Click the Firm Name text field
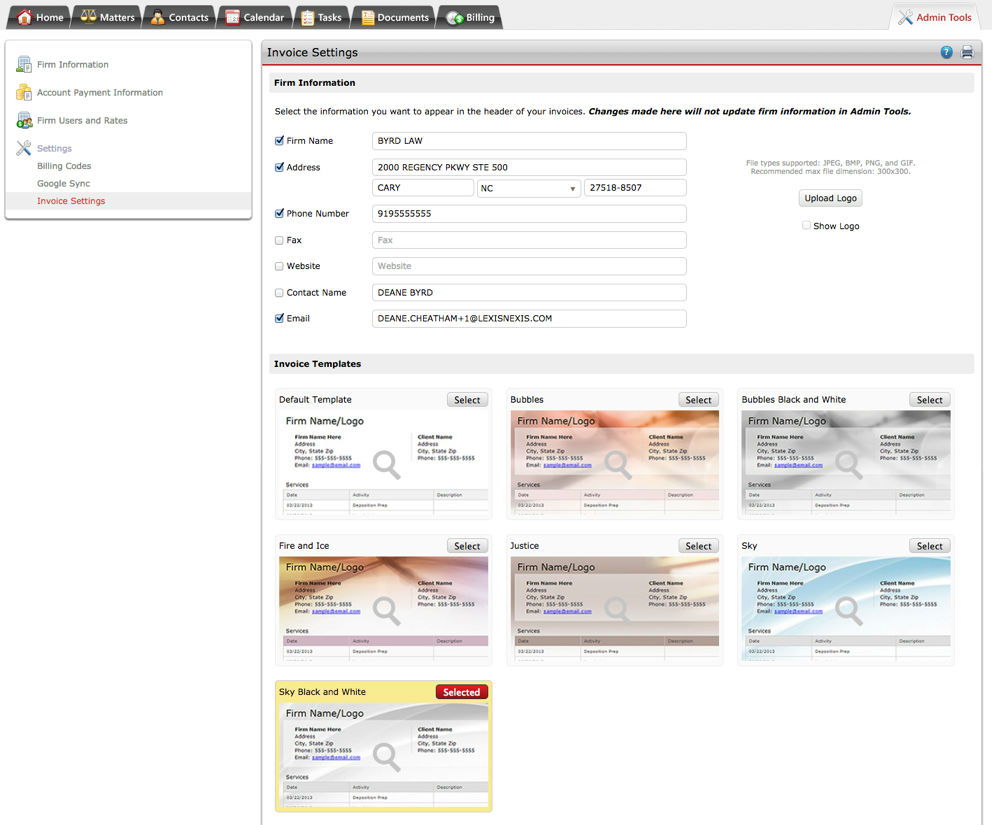Viewport: 992px width, 825px height. [529, 140]
